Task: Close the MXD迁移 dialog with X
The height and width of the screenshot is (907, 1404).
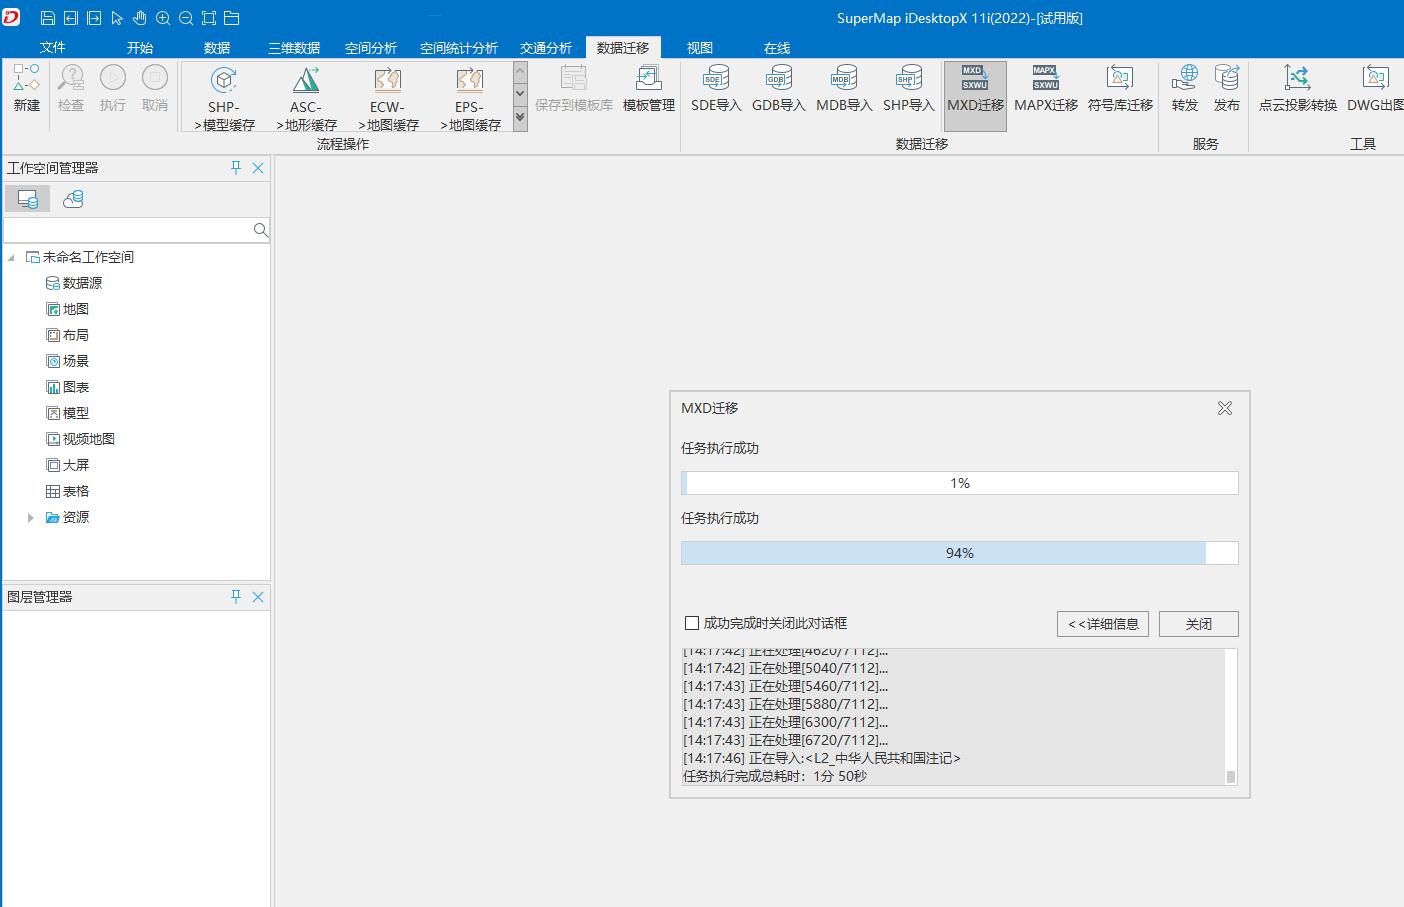Action: pos(1225,408)
